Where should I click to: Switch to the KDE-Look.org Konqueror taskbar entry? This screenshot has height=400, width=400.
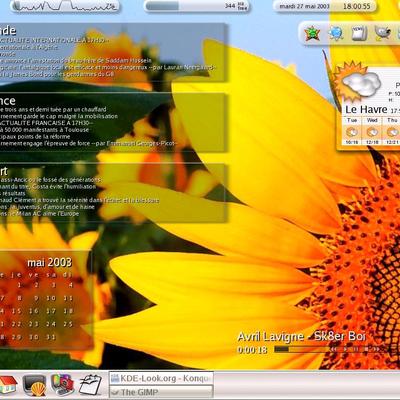[x=161, y=378]
